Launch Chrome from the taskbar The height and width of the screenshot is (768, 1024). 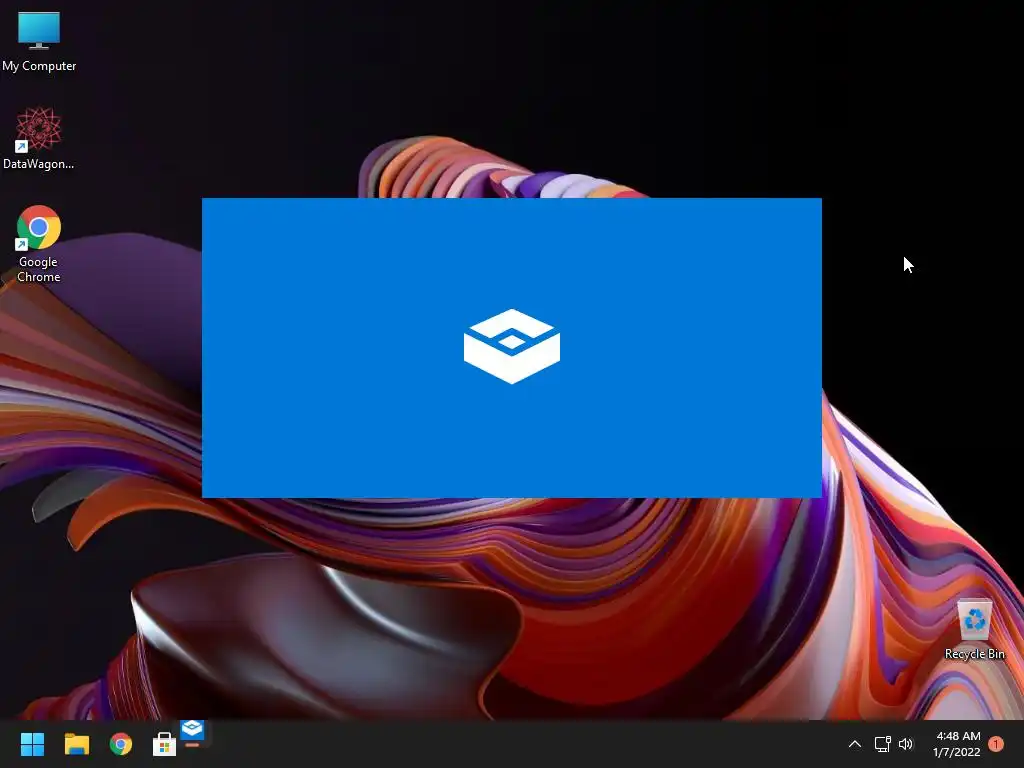tap(121, 744)
